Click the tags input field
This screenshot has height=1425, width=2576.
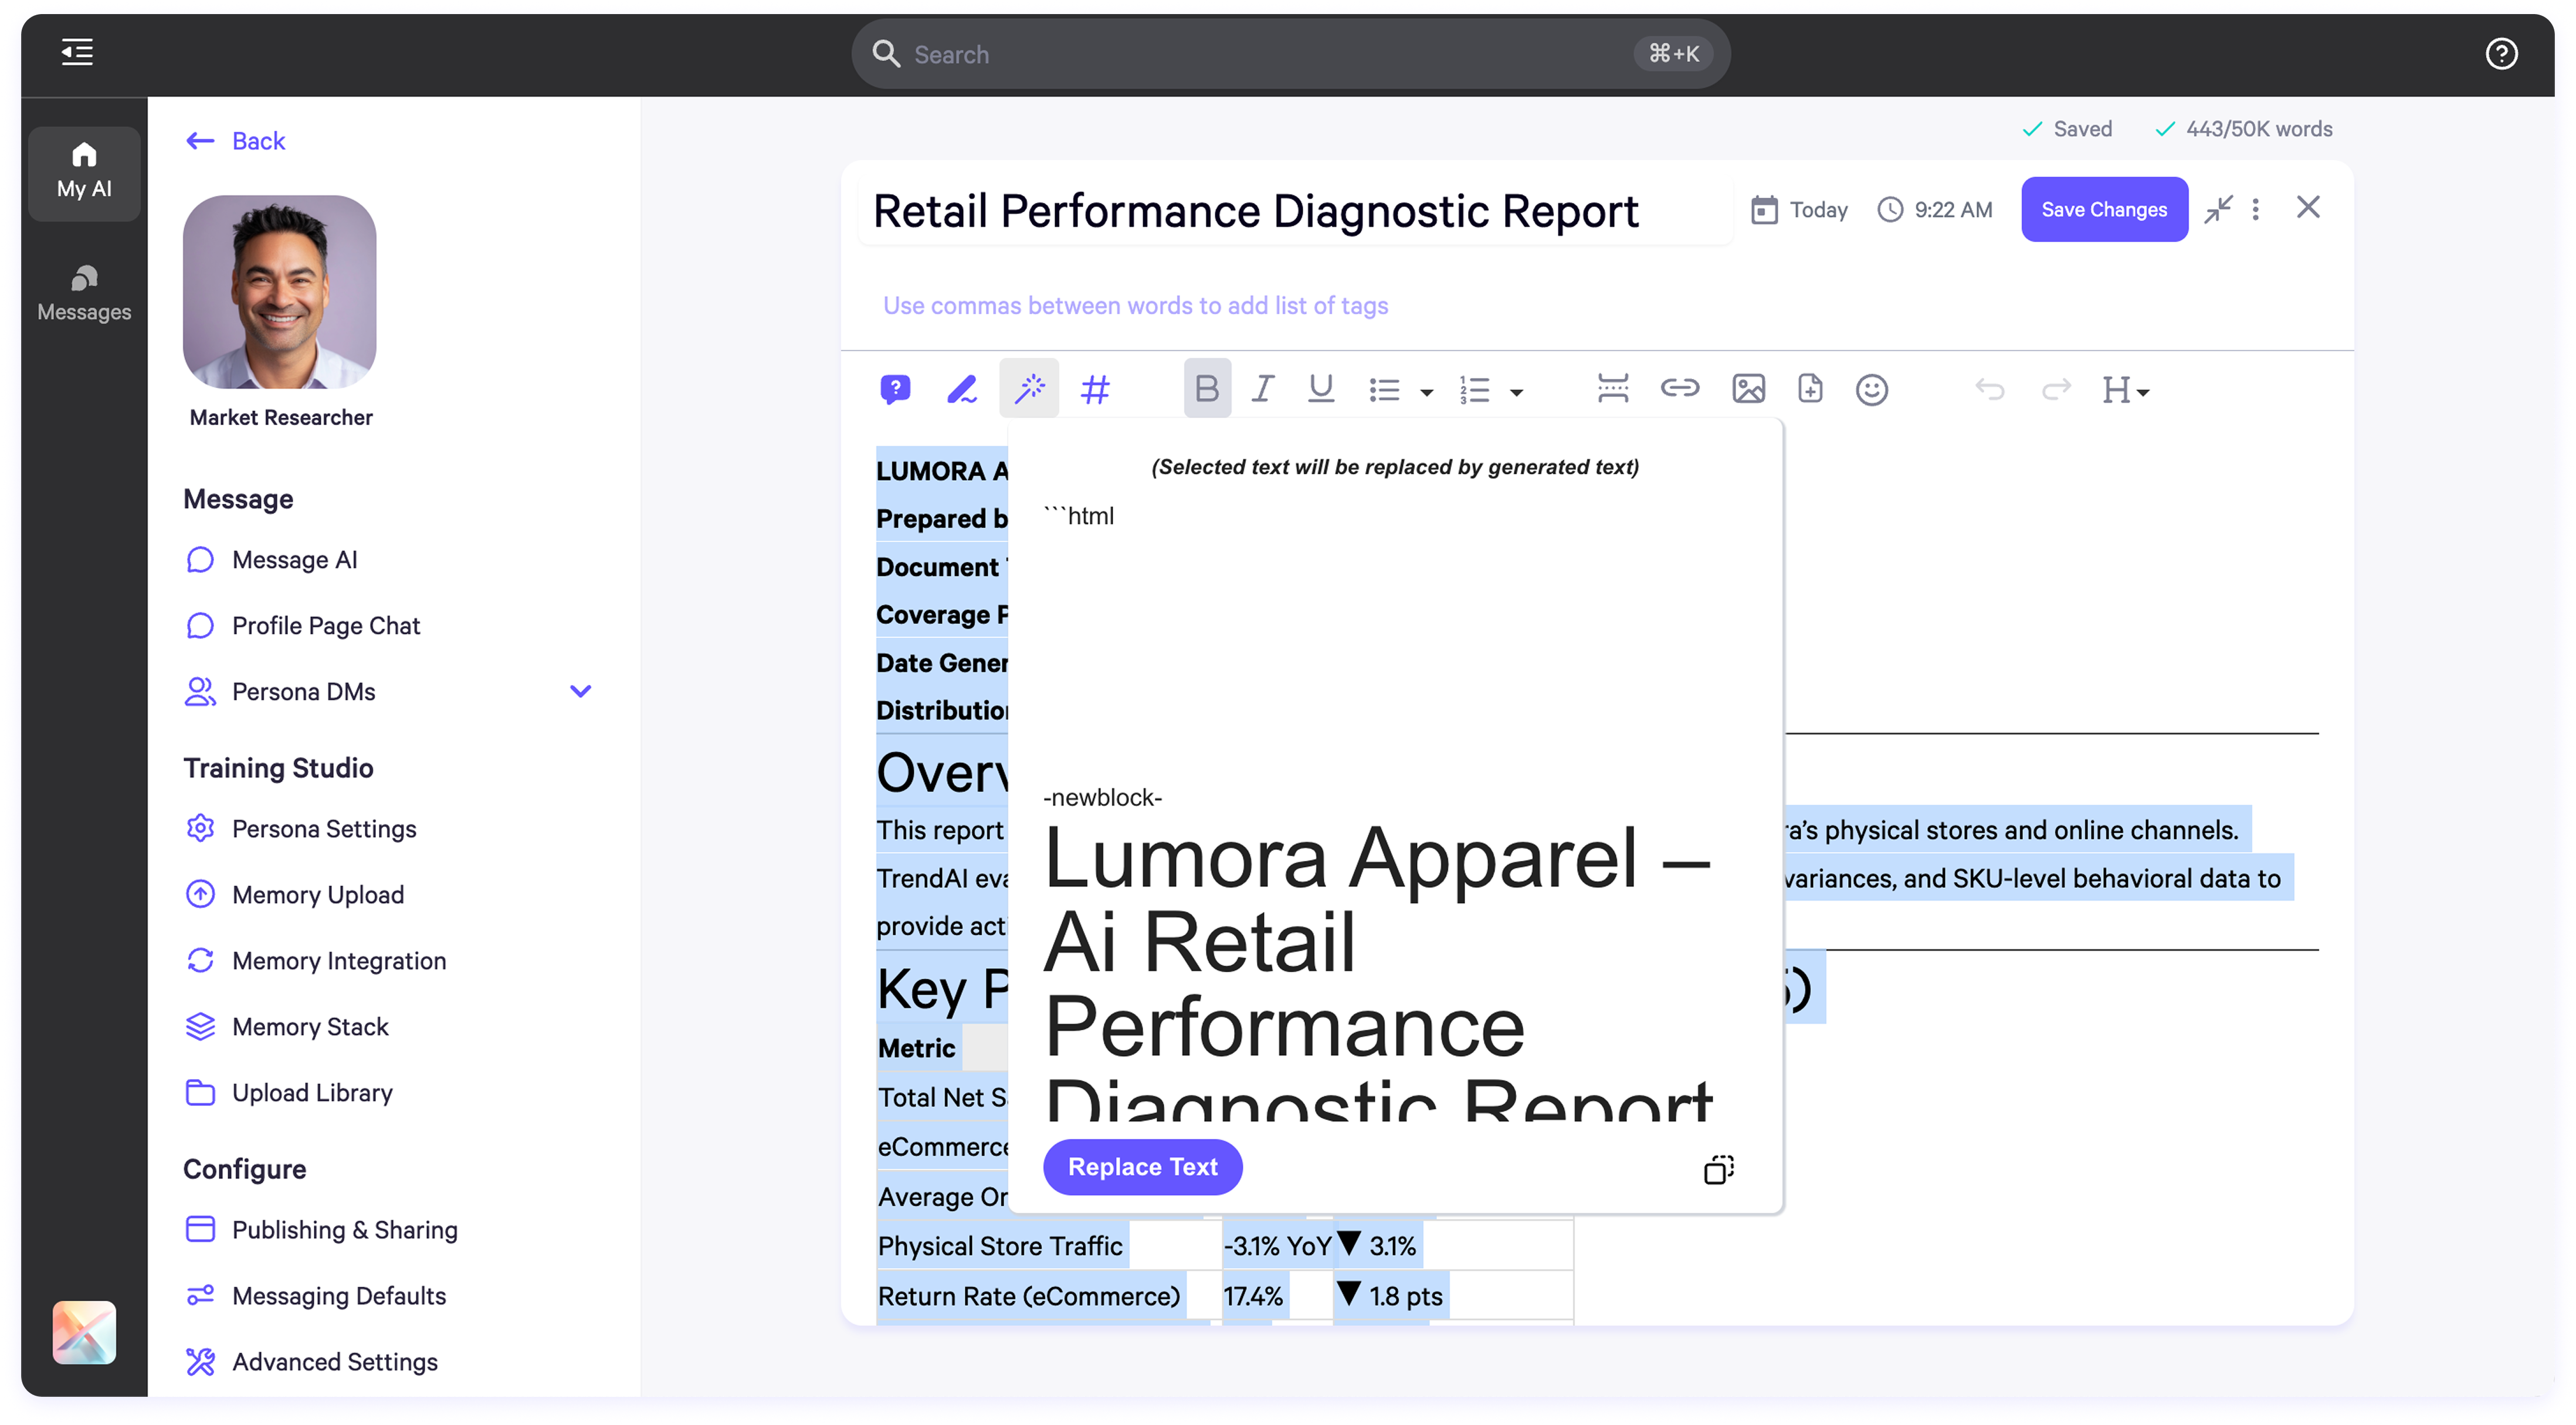1135,305
